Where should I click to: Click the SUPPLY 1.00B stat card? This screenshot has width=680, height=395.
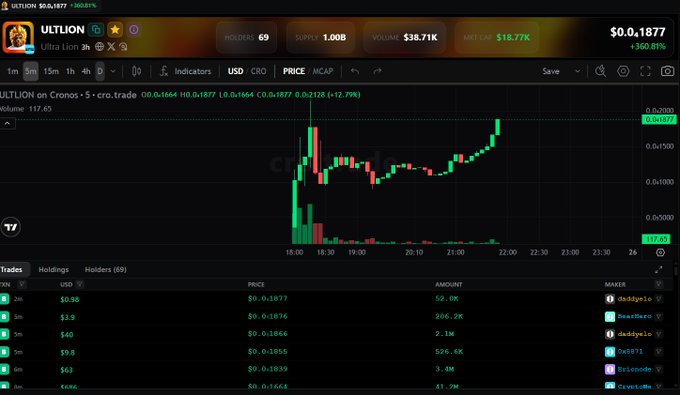[320, 37]
